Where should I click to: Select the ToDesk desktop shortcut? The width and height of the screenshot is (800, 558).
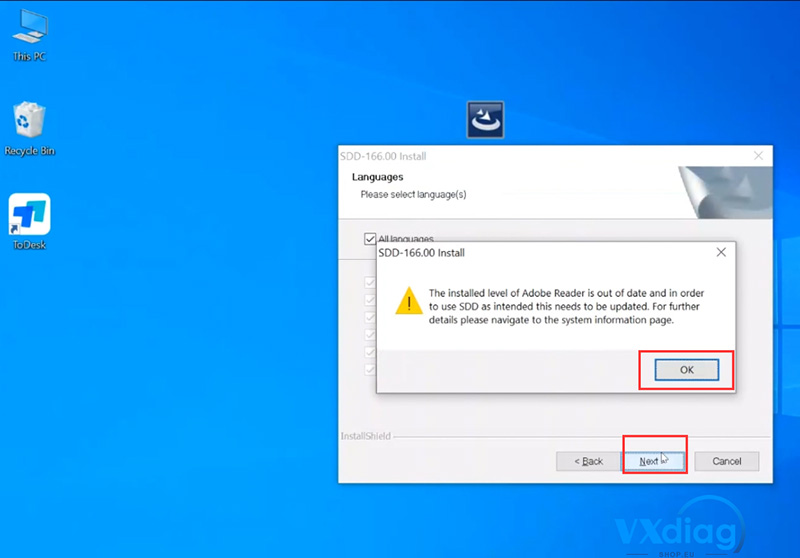[x=29, y=221]
